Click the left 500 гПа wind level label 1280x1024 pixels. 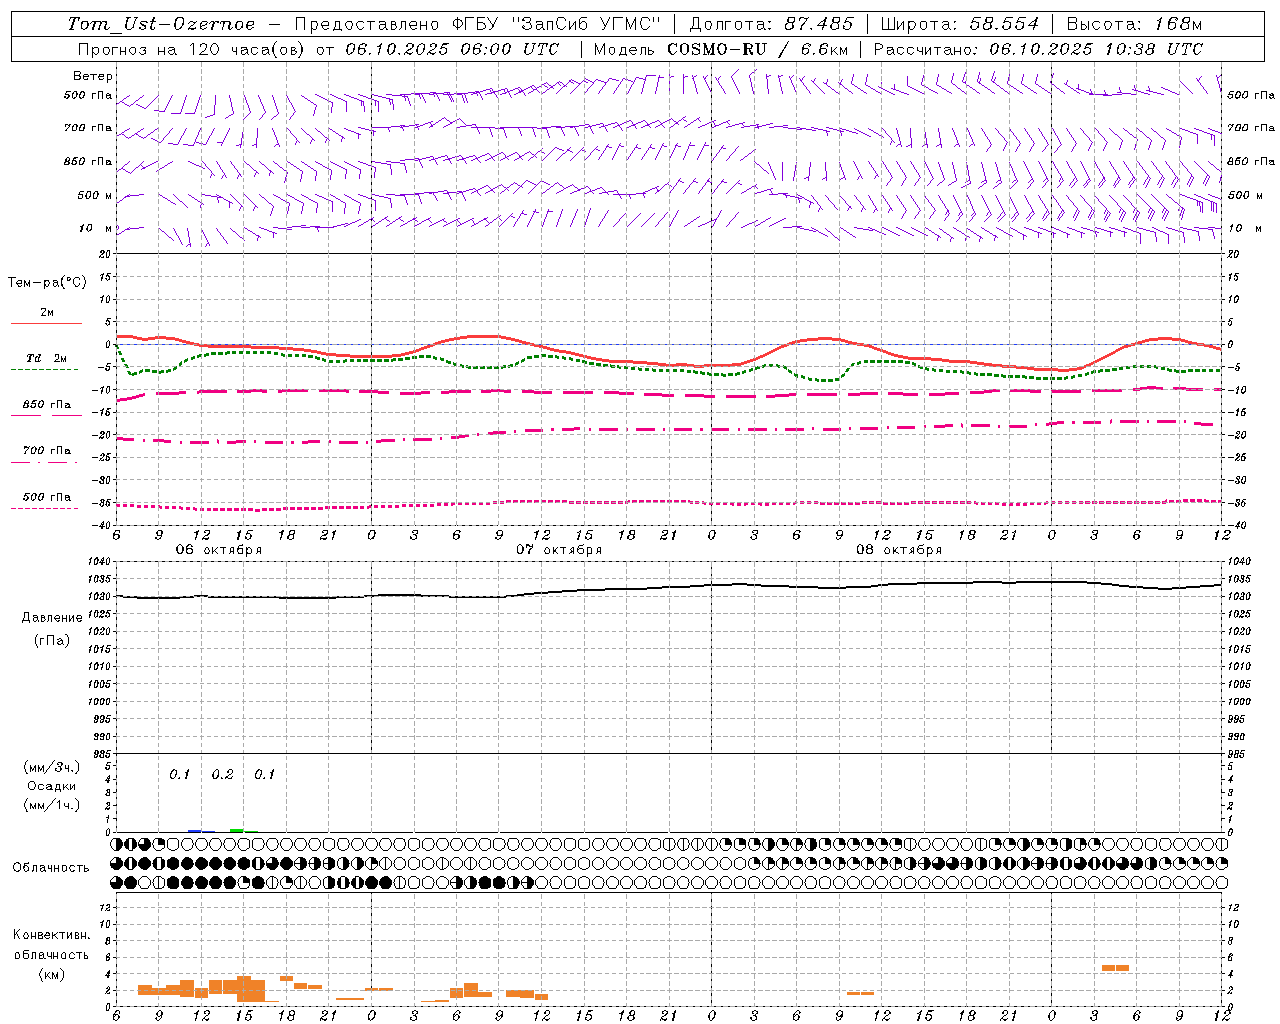[88, 96]
